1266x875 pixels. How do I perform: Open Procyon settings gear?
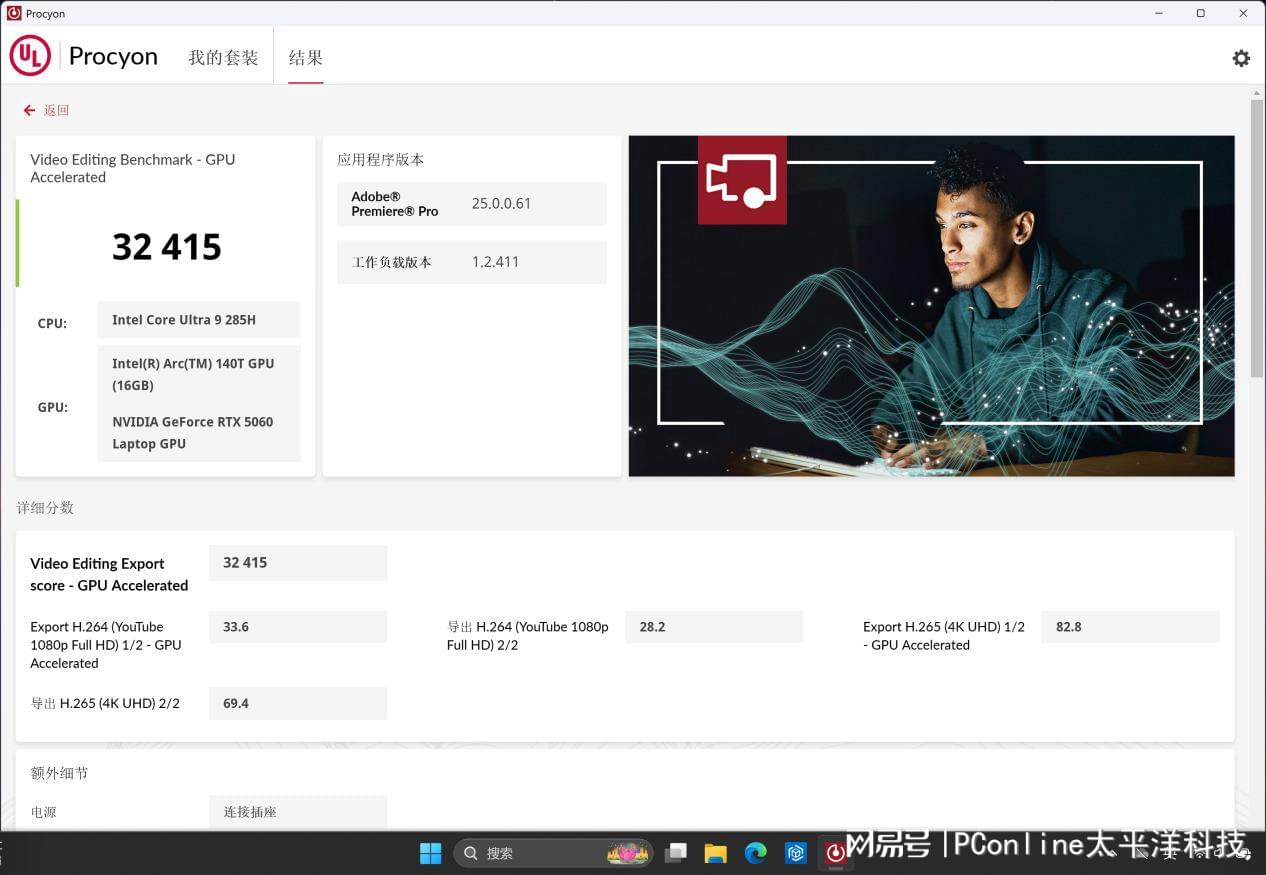(x=1241, y=58)
